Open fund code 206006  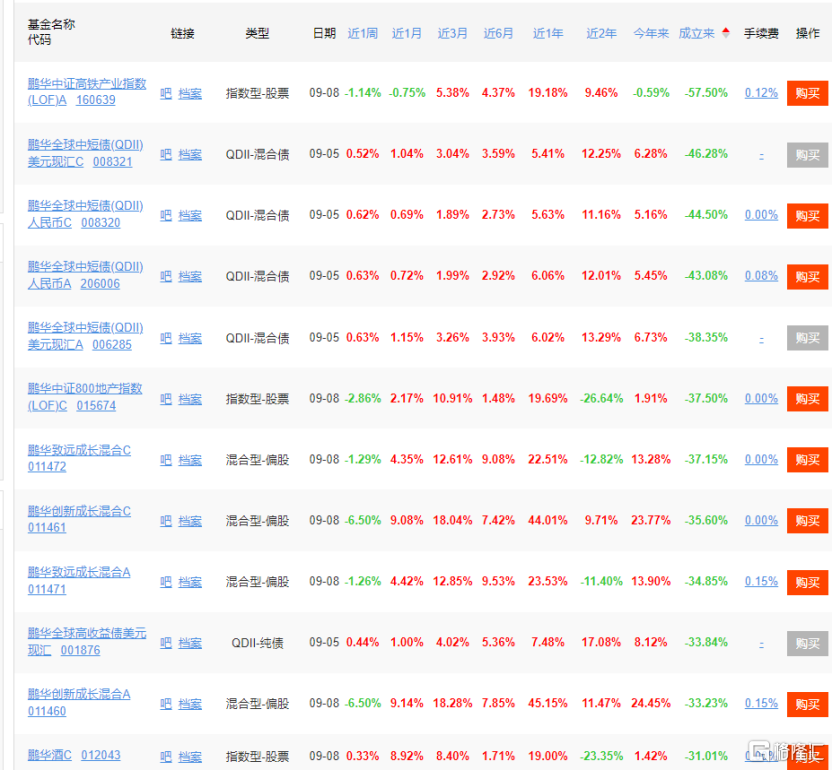coord(100,283)
